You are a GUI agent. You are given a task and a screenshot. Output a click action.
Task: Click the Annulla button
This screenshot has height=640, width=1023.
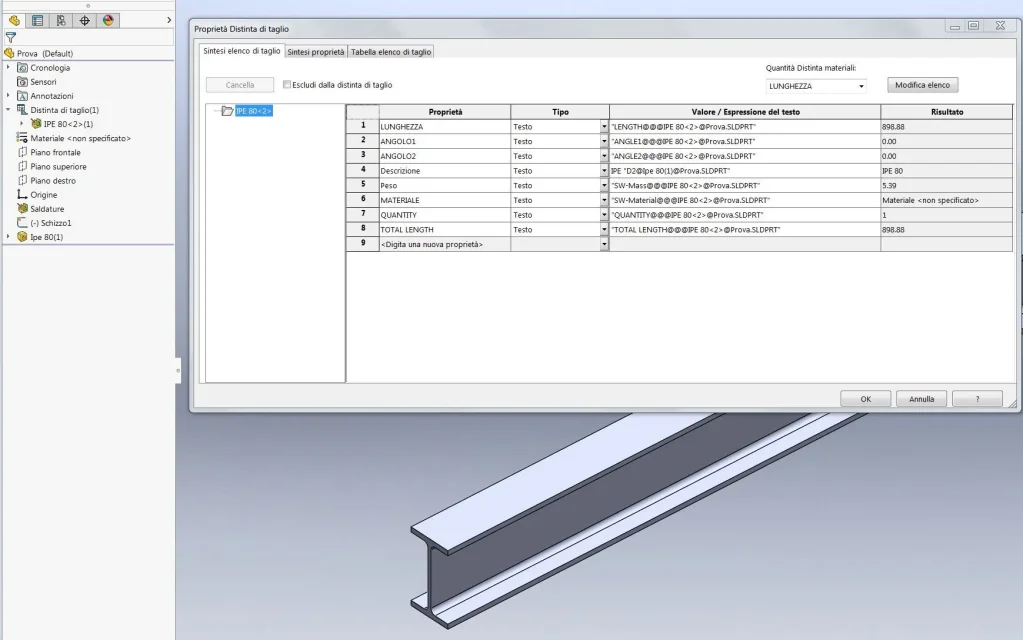921,399
